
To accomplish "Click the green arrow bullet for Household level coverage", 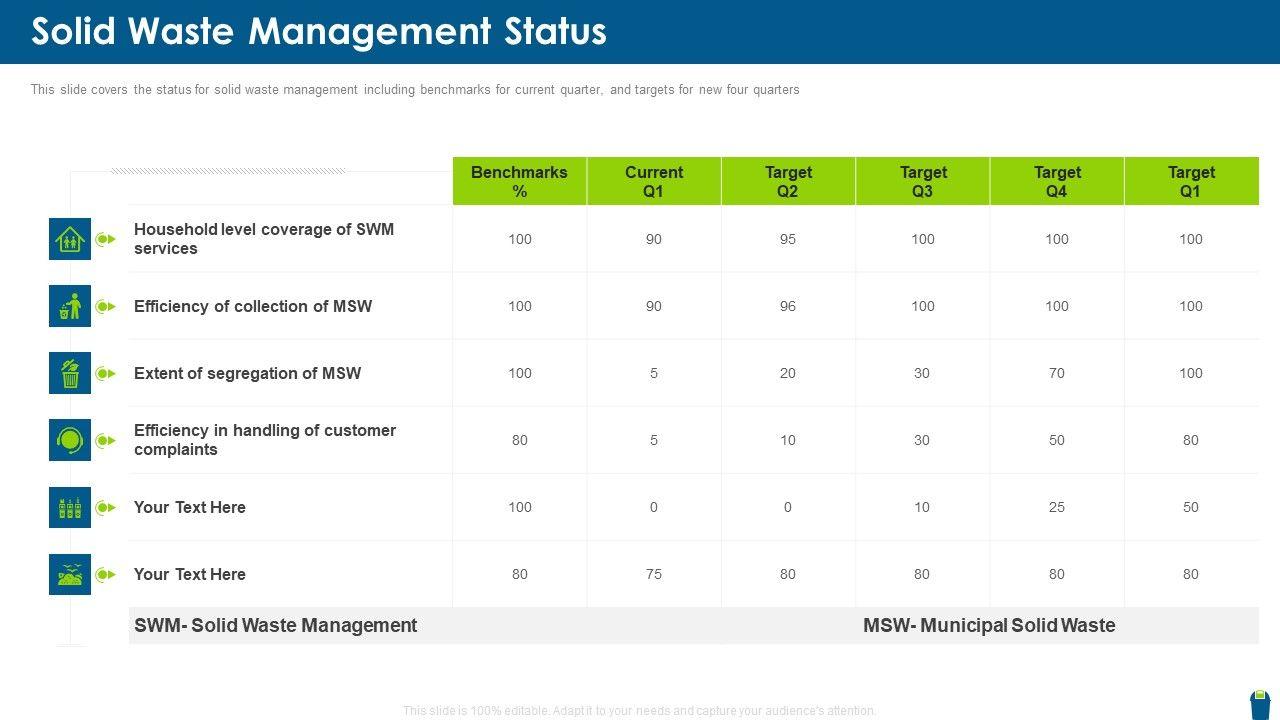I will 106,240.
